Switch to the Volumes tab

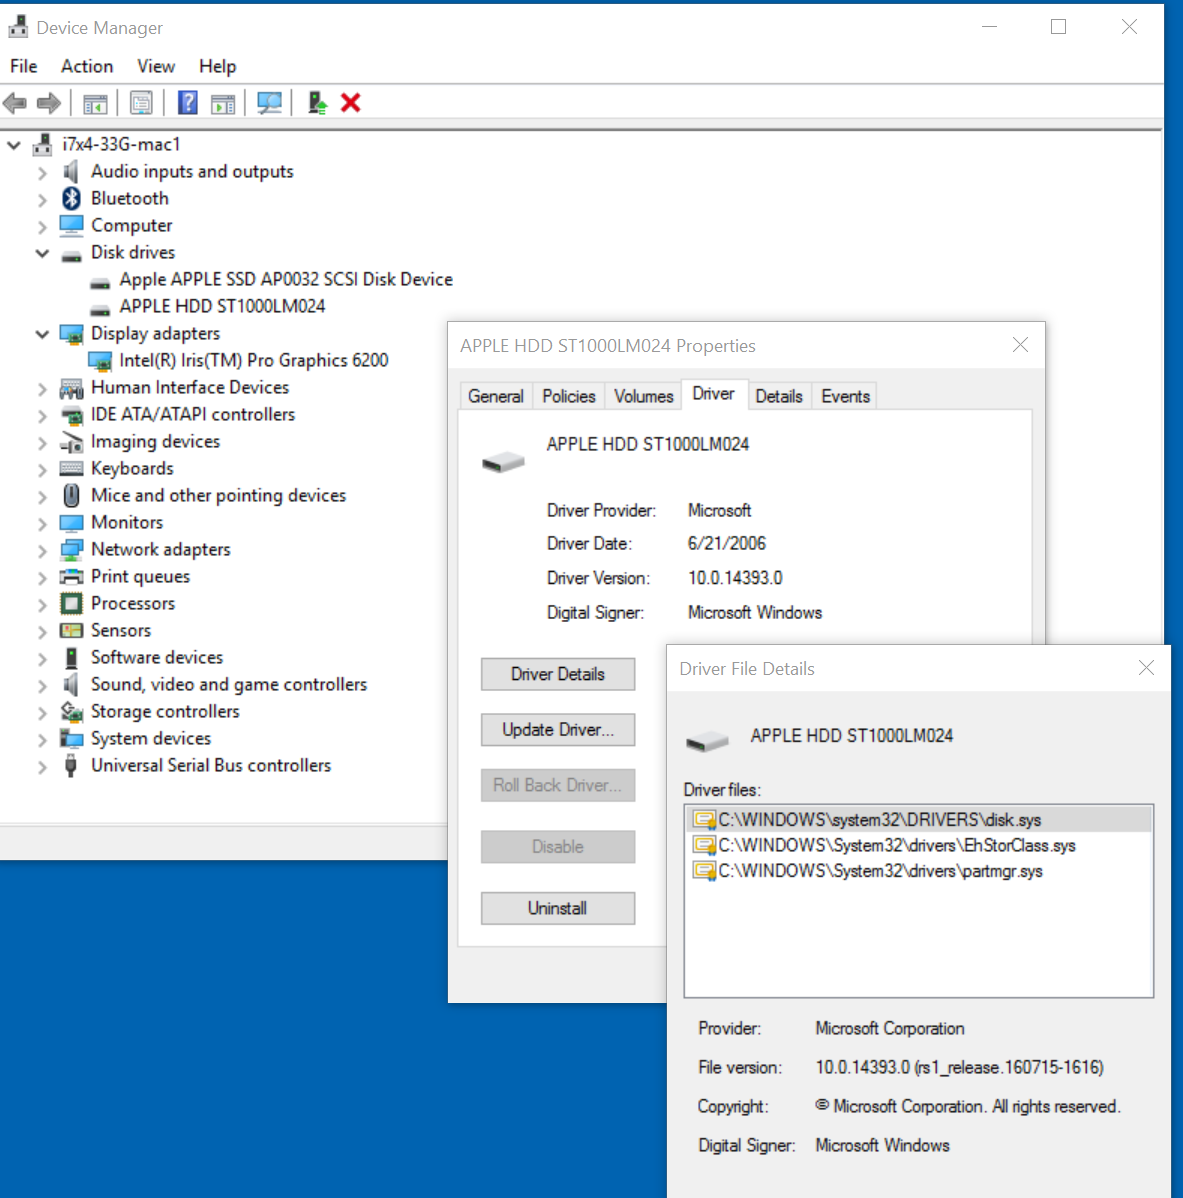click(x=643, y=396)
